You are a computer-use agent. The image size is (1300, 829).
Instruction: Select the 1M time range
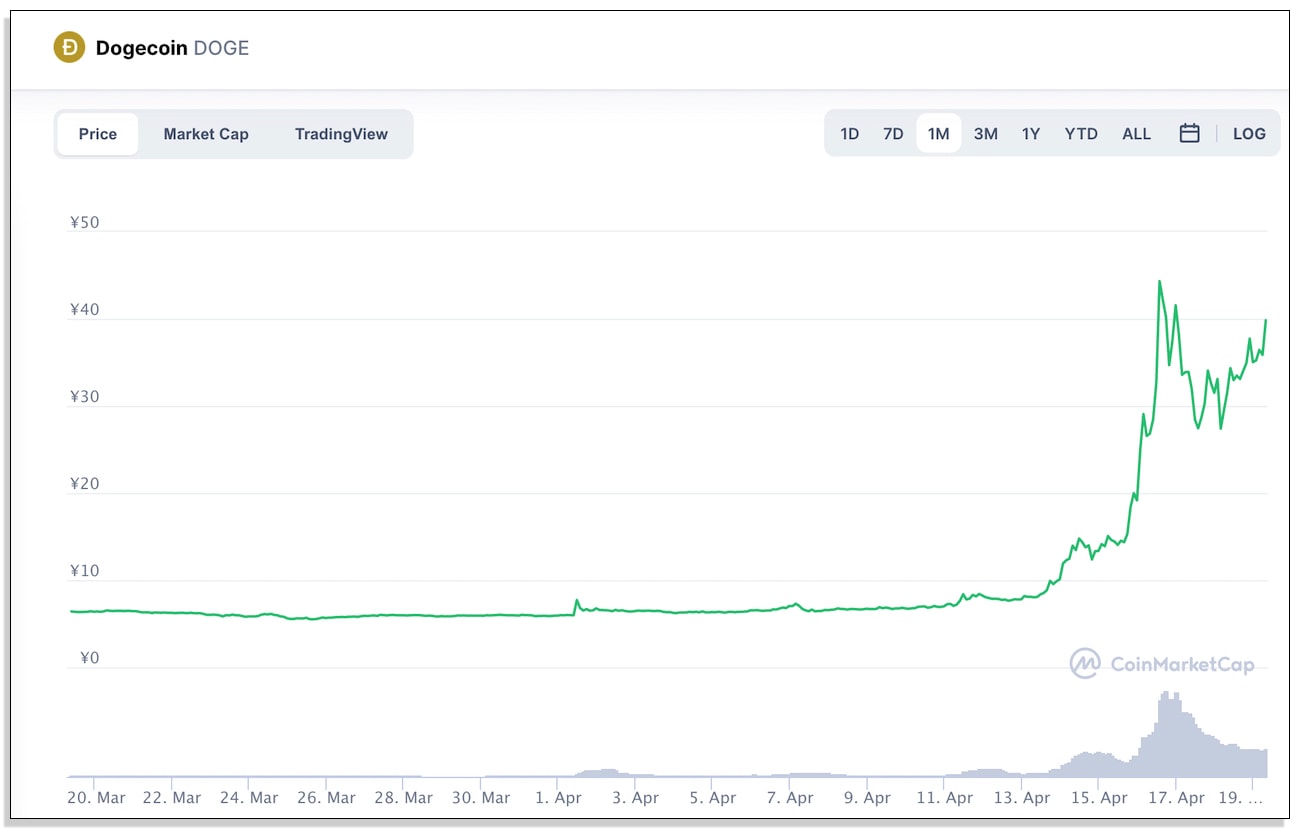[x=938, y=134]
